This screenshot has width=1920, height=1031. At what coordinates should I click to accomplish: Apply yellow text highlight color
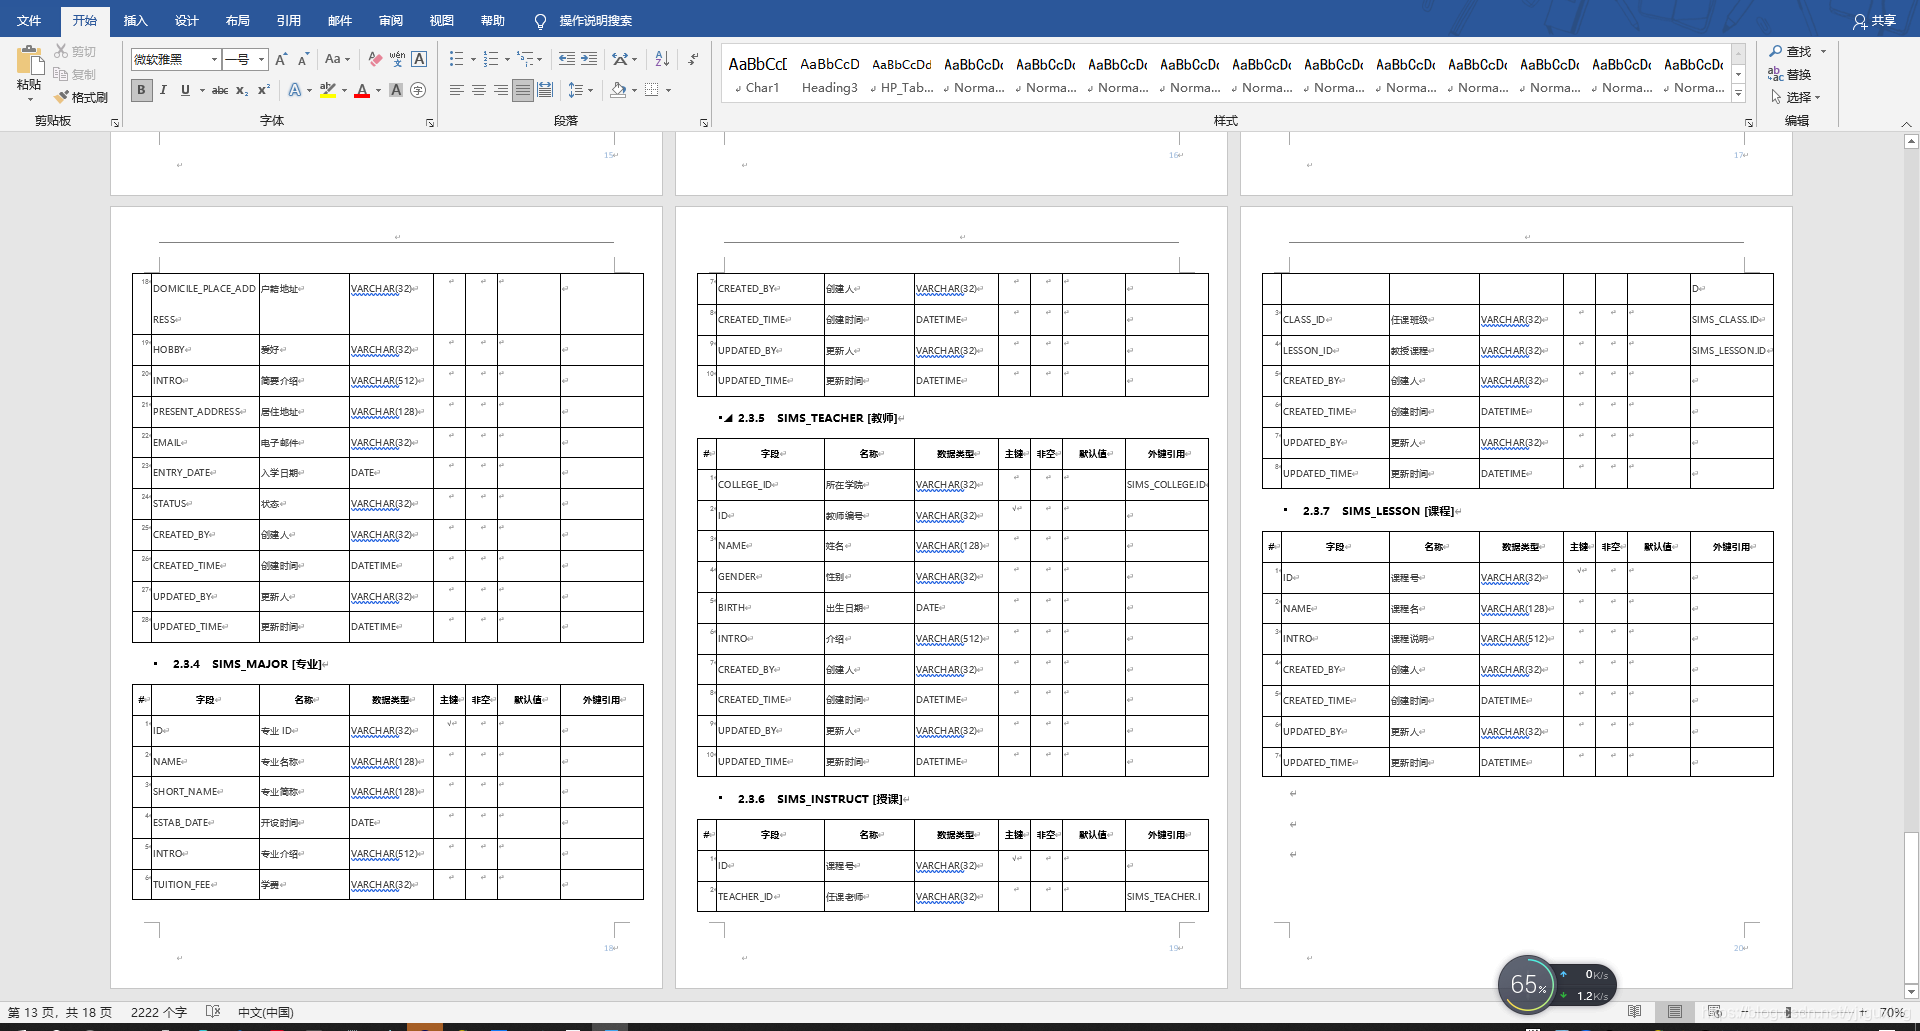coord(327,90)
